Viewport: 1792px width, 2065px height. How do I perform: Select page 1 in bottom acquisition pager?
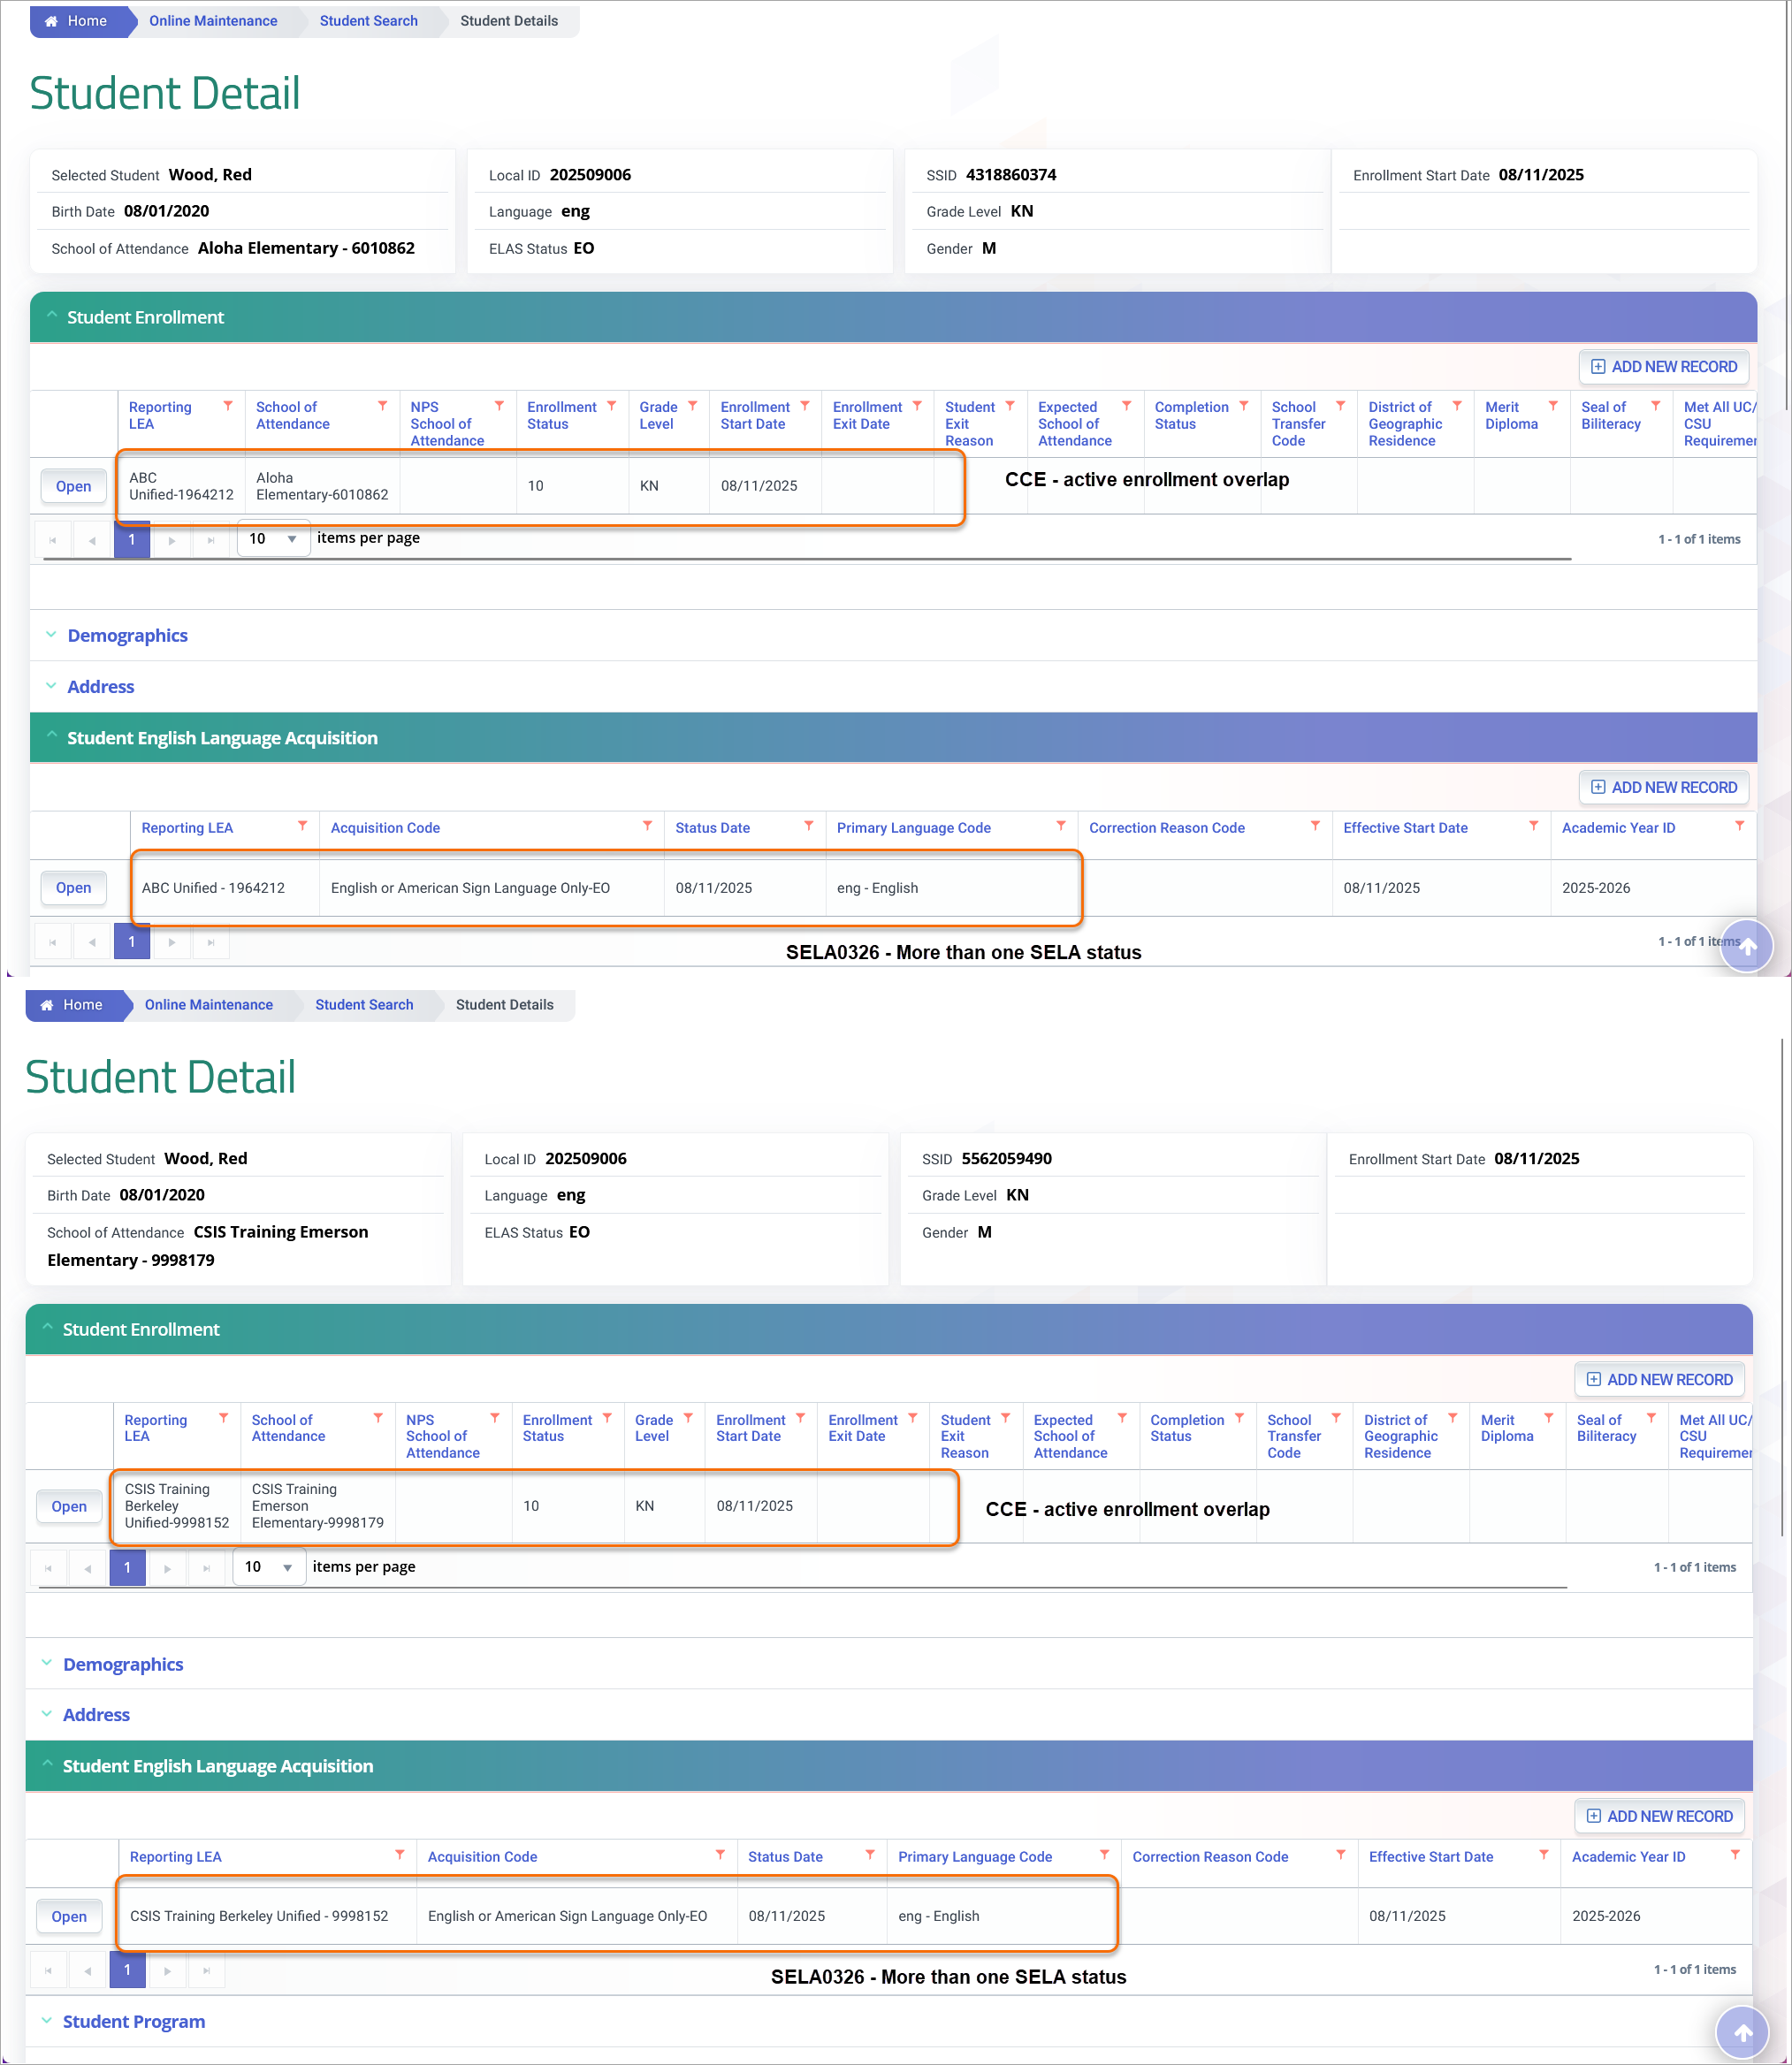[127, 1971]
